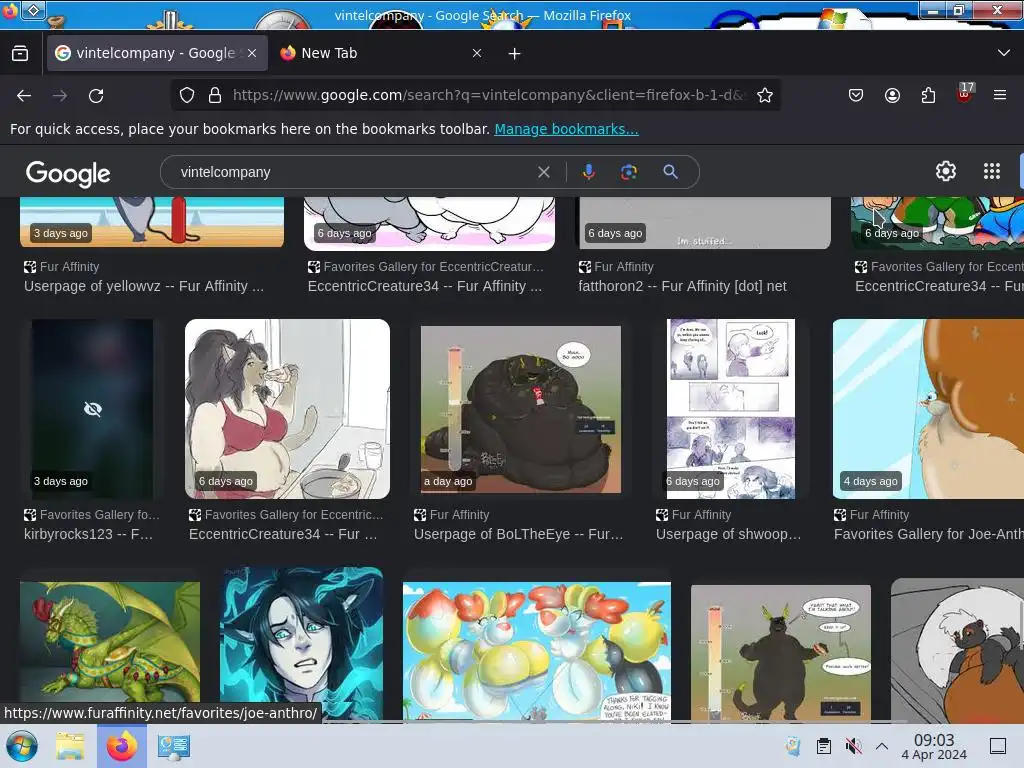Switch to the vintelcompany Google tab
Image resolution: width=1024 pixels, height=768 pixels.
pos(157,53)
